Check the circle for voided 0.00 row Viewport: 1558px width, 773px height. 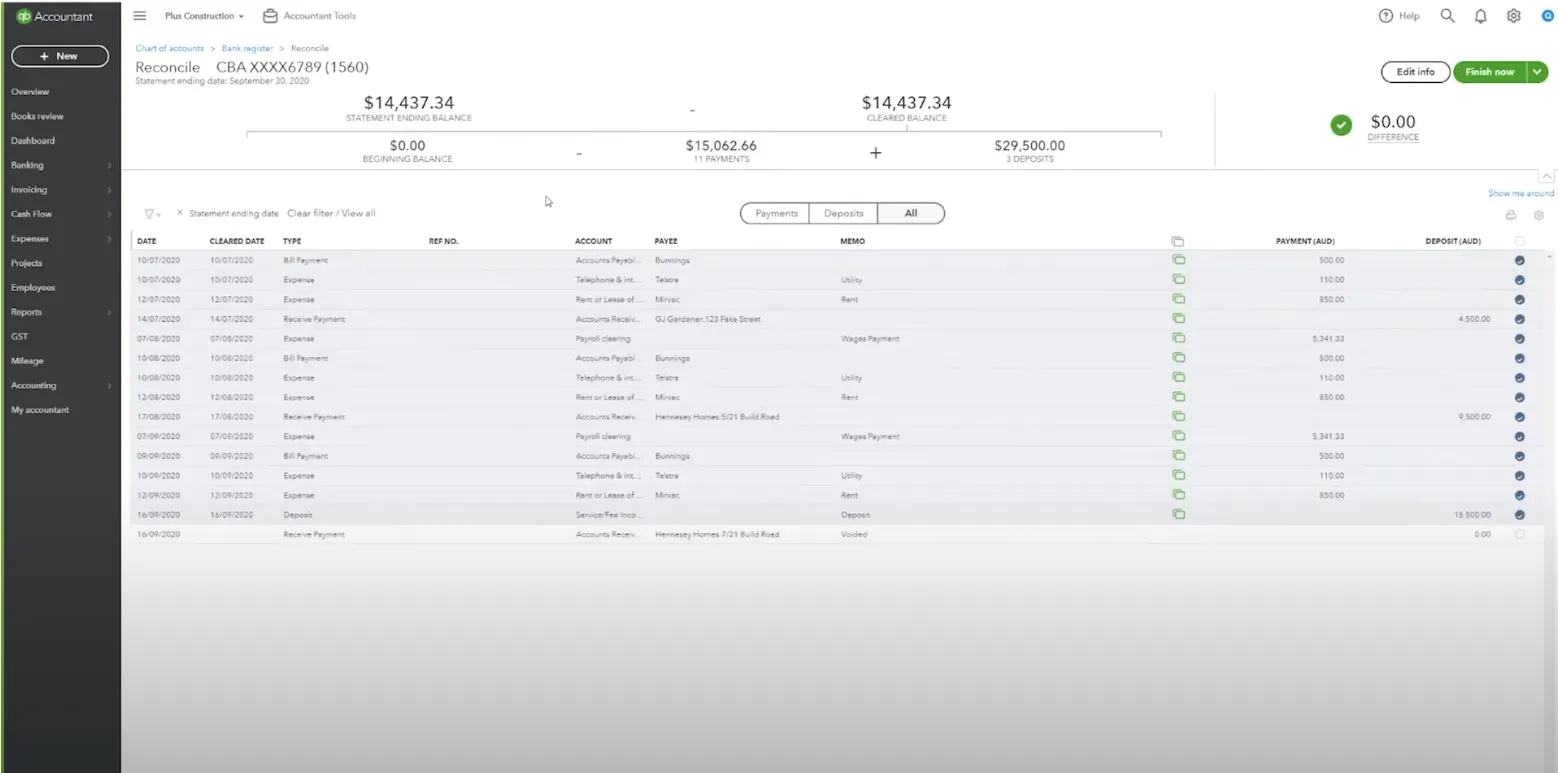pyautogui.click(x=1520, y=534)
